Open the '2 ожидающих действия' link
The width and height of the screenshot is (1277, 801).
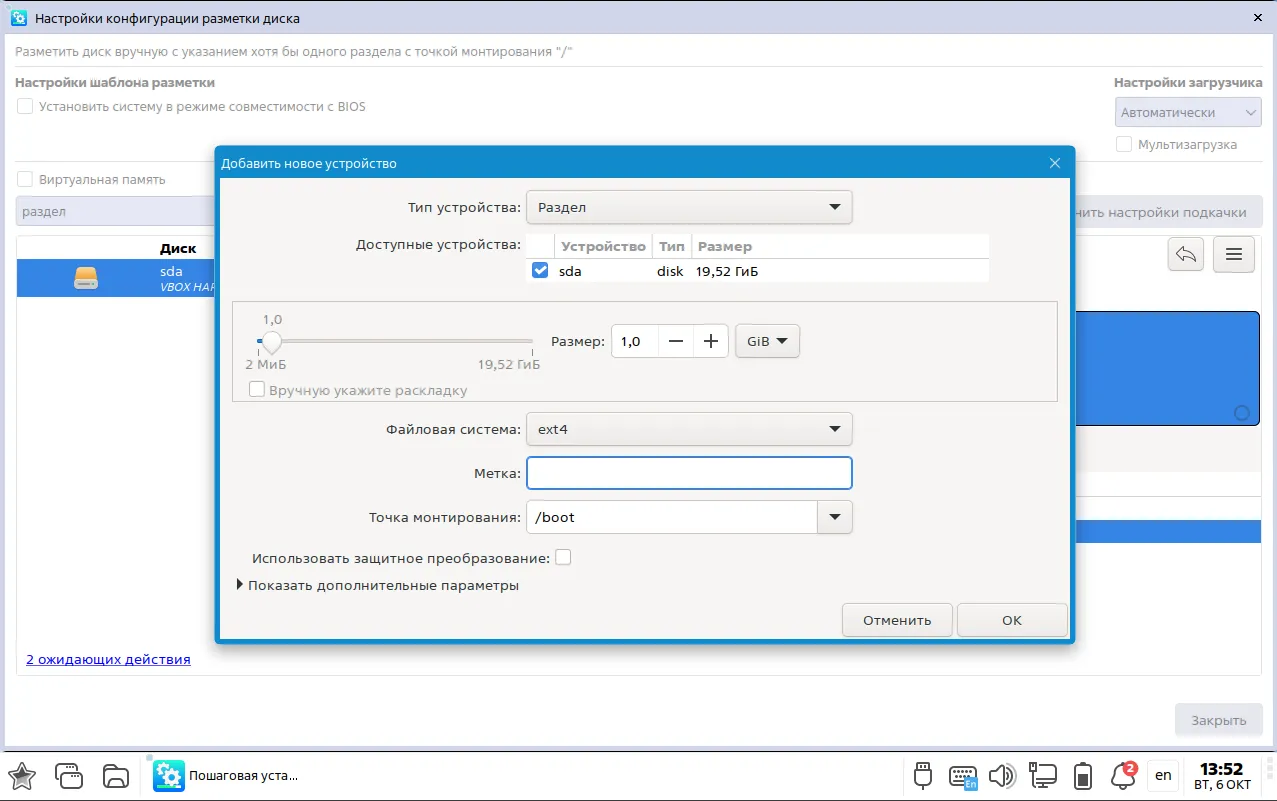pyautogui.click(x=108, y=659)
